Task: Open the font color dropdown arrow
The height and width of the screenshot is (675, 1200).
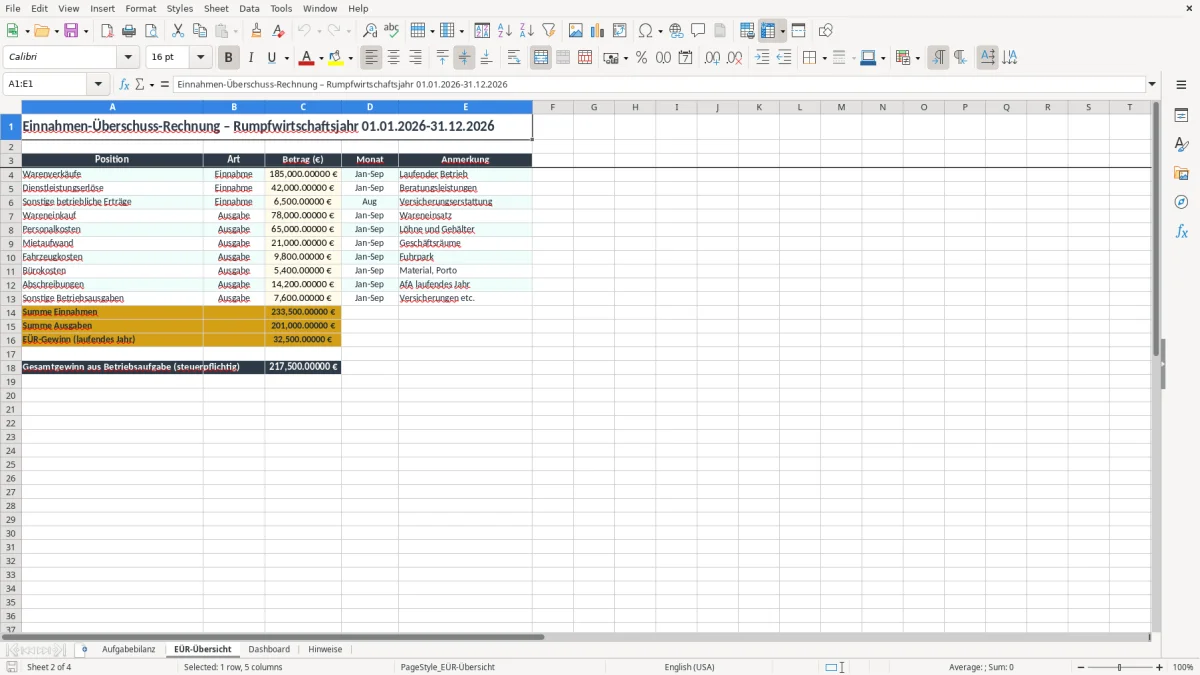Action: coord(321,58)
